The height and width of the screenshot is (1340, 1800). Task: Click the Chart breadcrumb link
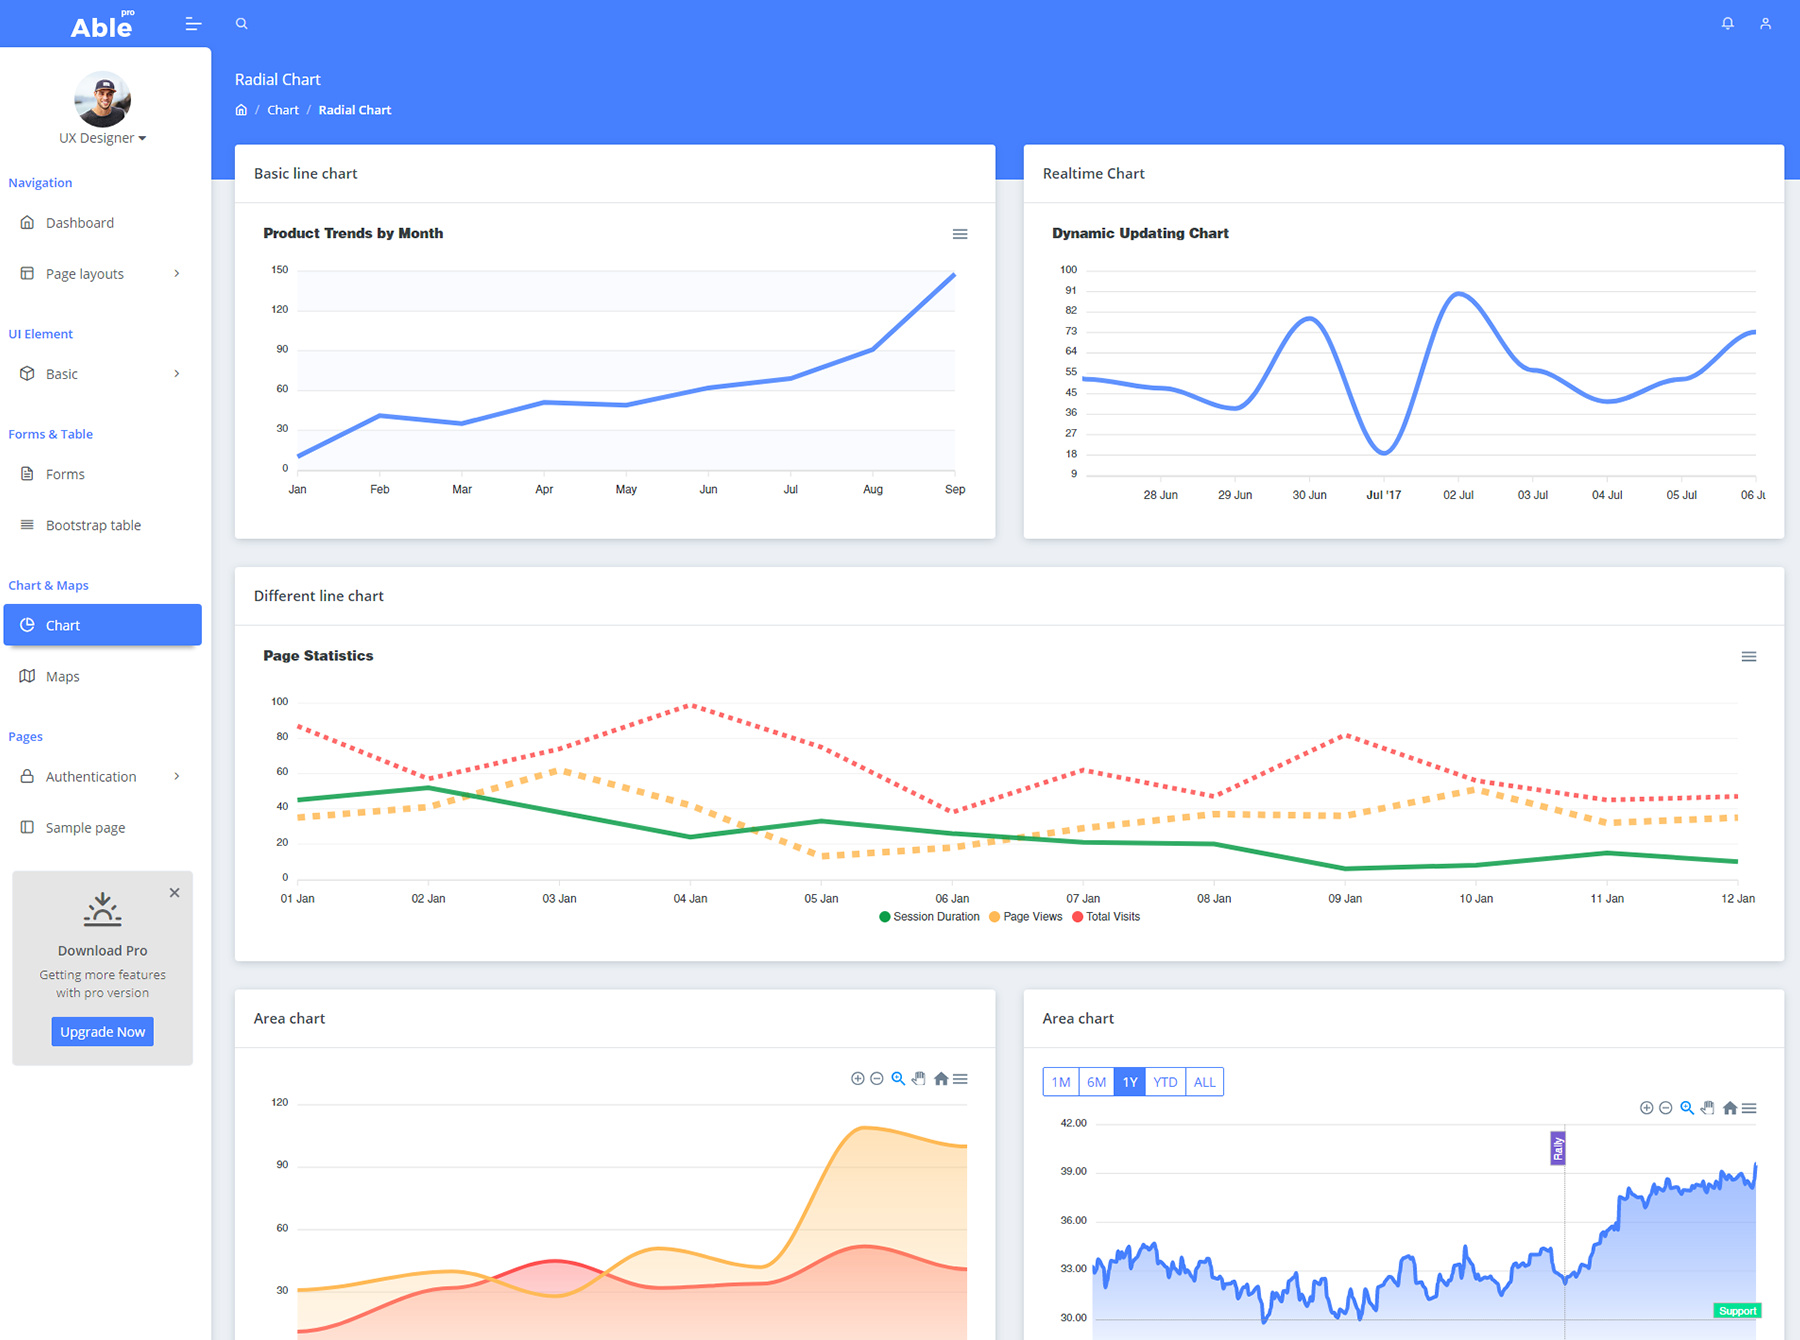[283, 110]
